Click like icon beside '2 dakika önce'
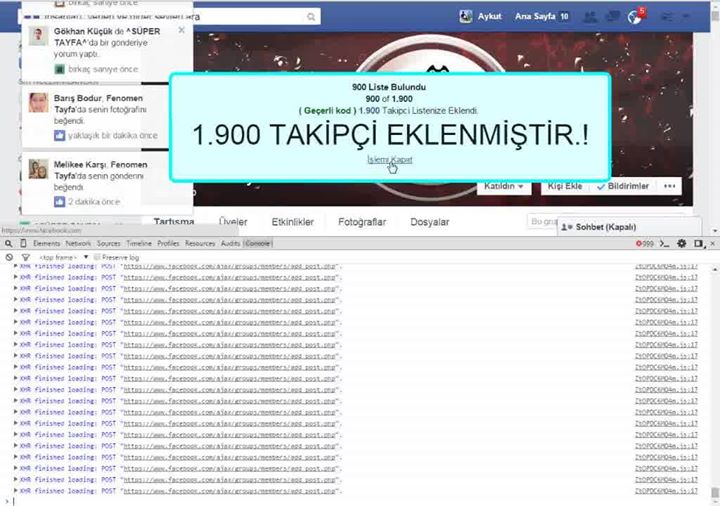The height and width of the screenshot is (506, 720). (x=59, y=202)
